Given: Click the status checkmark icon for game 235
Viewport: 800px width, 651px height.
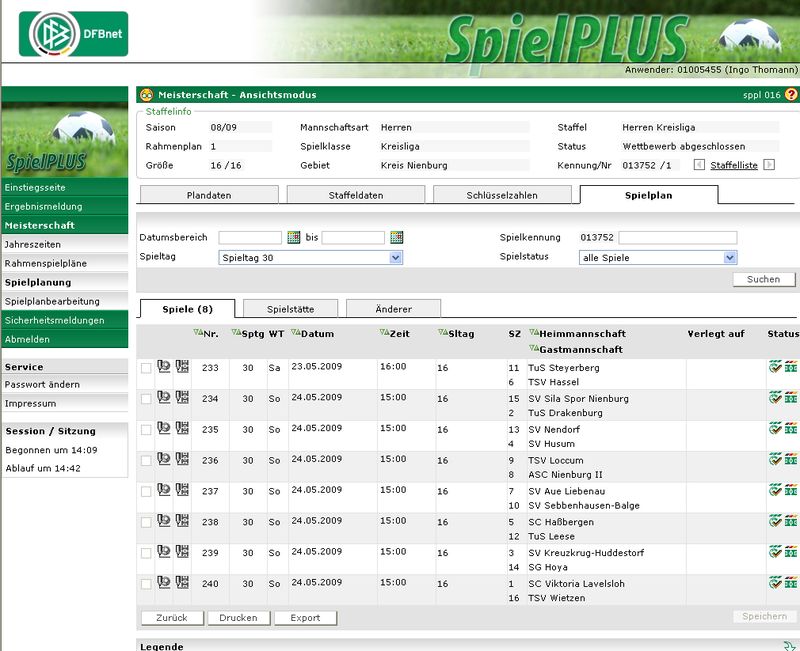Looking at the screenshot, I should tap(775, 428).
